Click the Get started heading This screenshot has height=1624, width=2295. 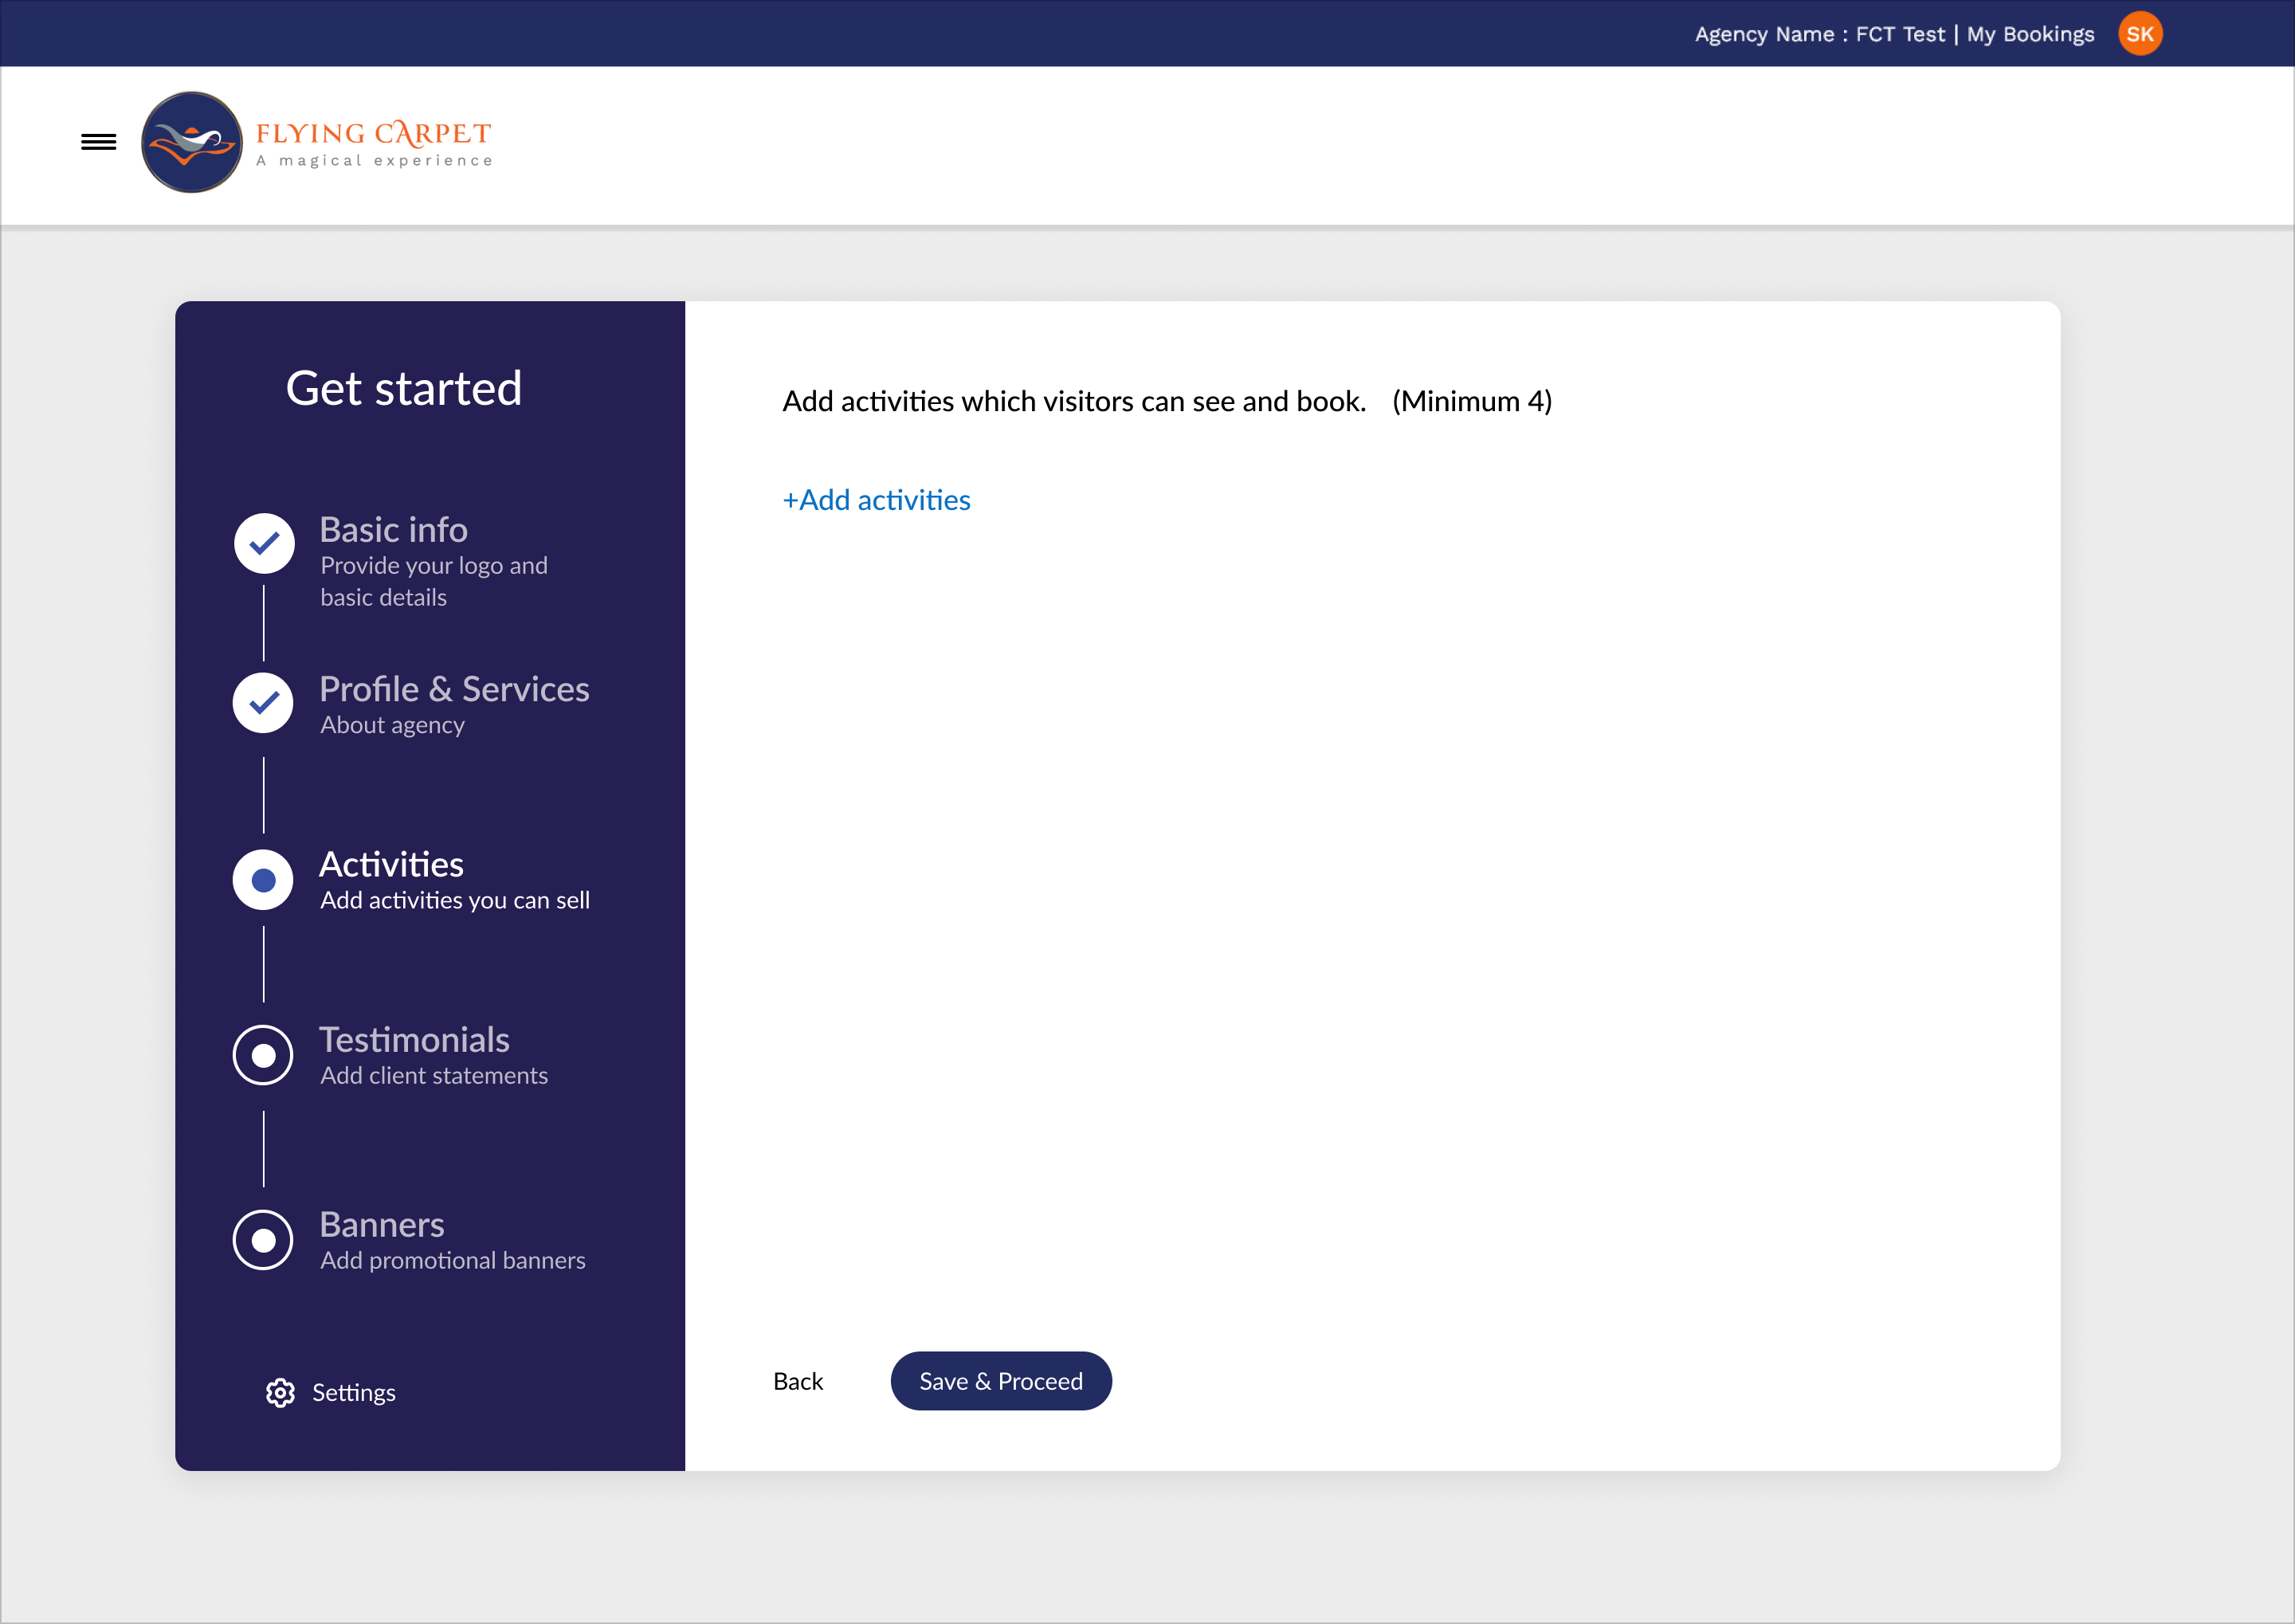[x=404, y=388]
